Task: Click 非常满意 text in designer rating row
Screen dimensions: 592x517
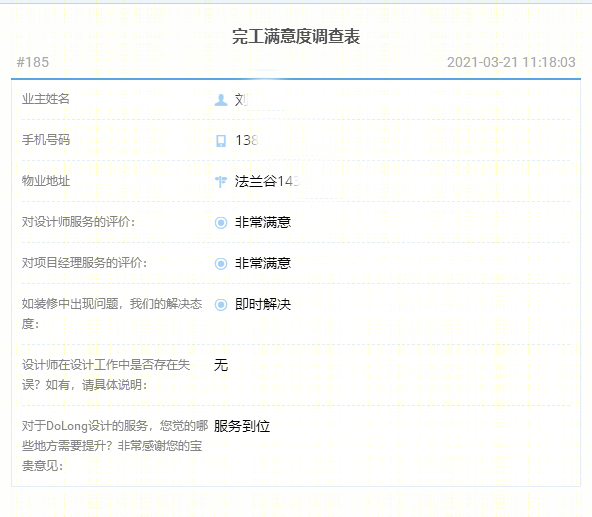Action: pos(263,222)
